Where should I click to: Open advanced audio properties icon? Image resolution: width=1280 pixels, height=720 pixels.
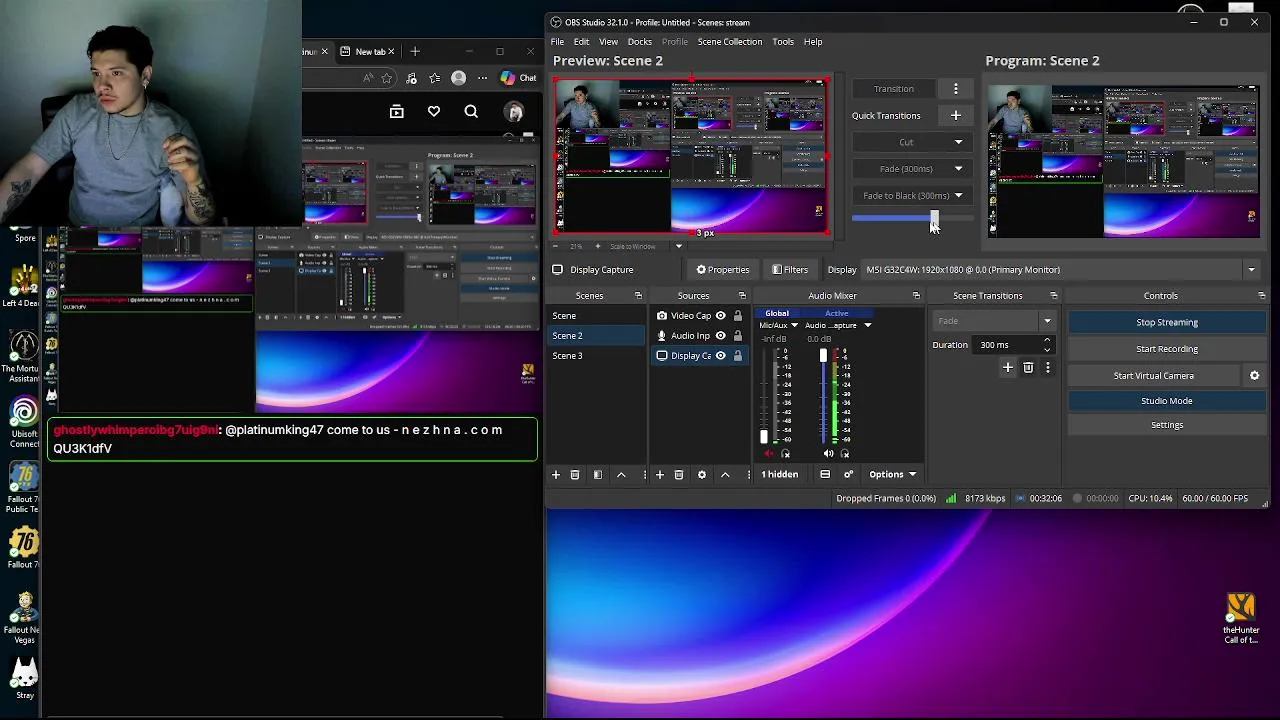coord(848,474)
